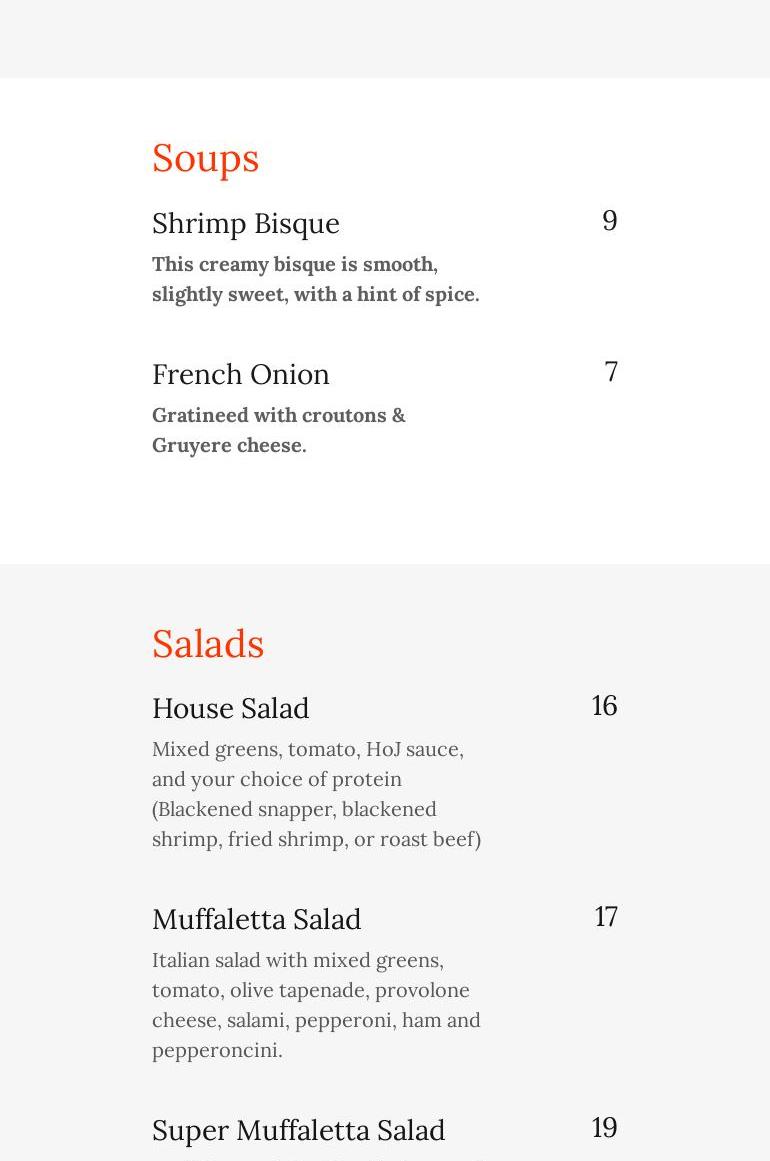This screenshot has width=770, height=1161.
Task: Click the Shrimp Bisque price of 9
Action: pos(609,221)
